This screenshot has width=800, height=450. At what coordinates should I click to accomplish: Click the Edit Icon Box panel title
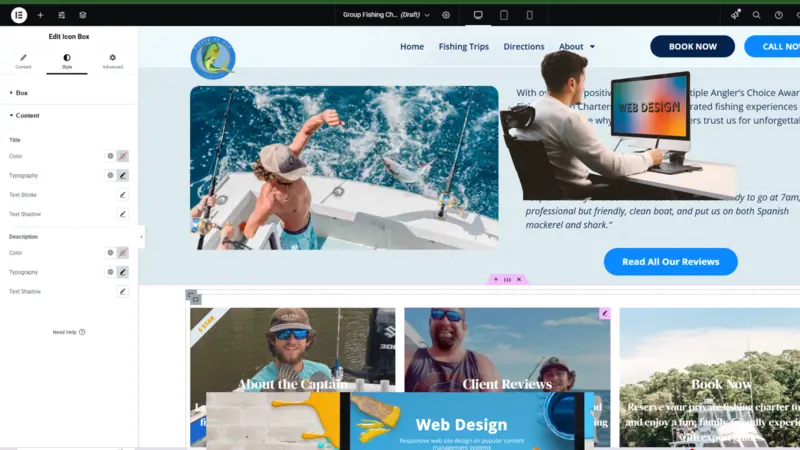69,36
